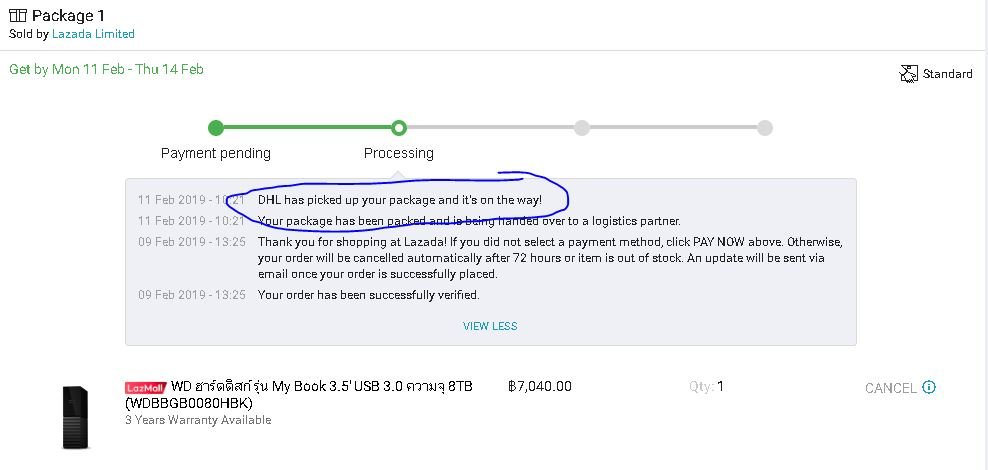Collapse tracking details with VIEW LESS
The image size is (988, 470).
click(490, 326)
